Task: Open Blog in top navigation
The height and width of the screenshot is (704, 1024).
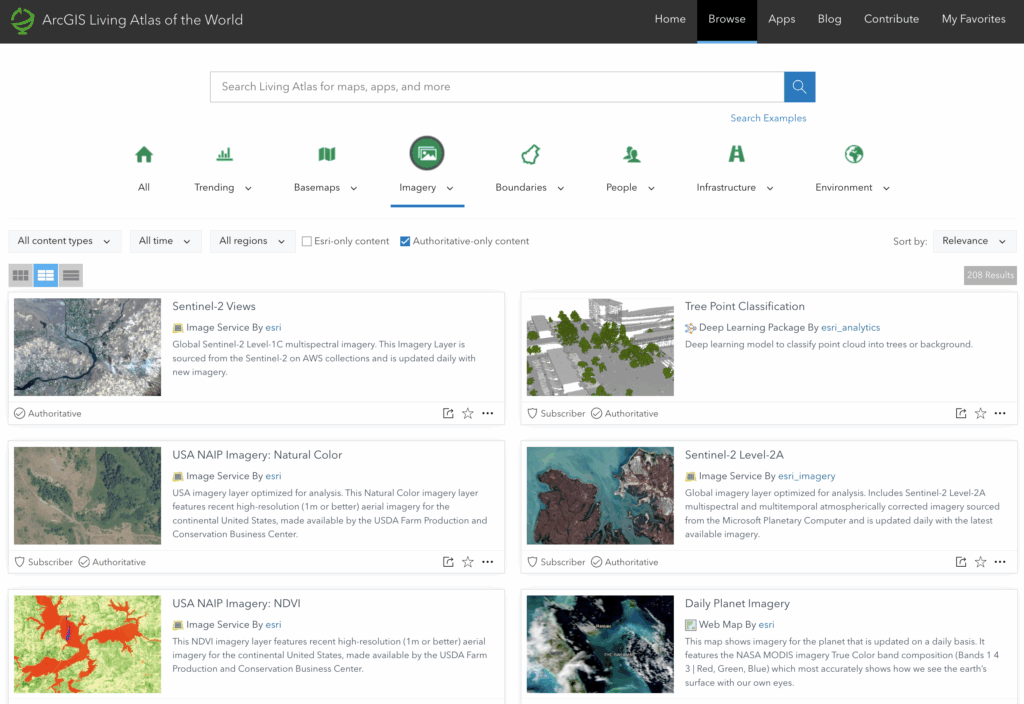Action: [x=829, y=20]
